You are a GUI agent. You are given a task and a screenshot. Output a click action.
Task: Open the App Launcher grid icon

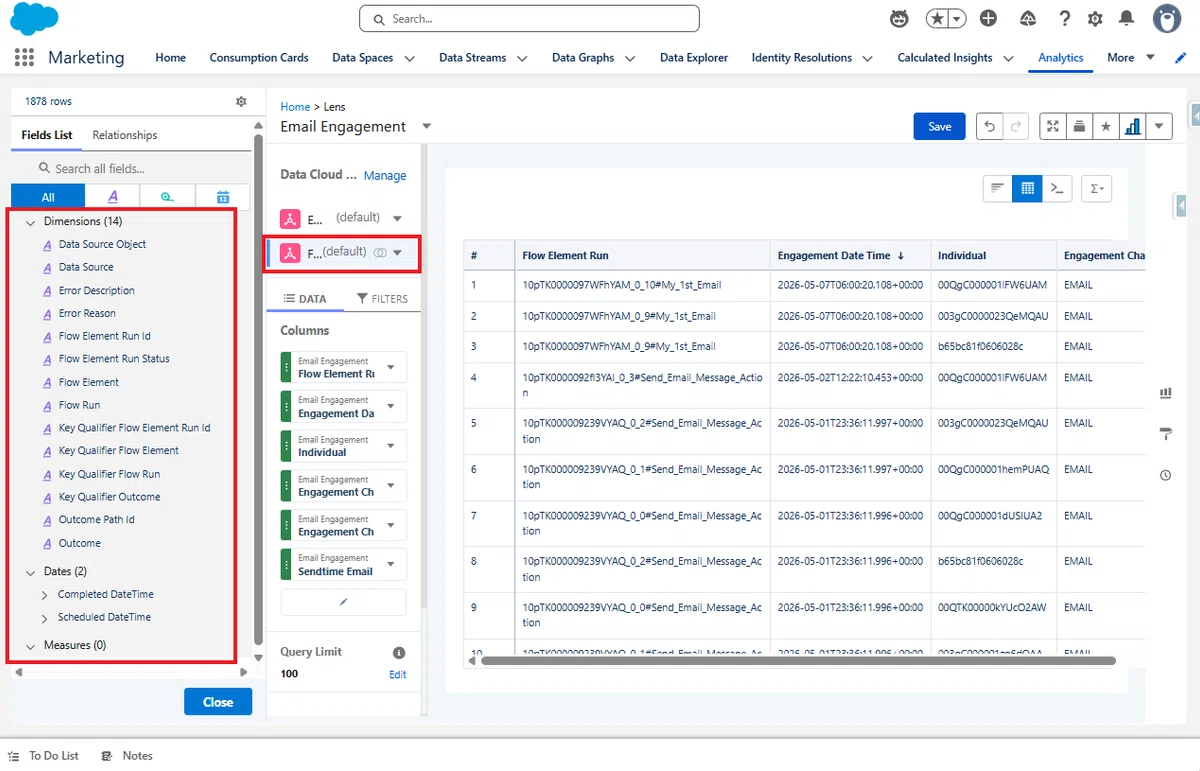point(24,57)
